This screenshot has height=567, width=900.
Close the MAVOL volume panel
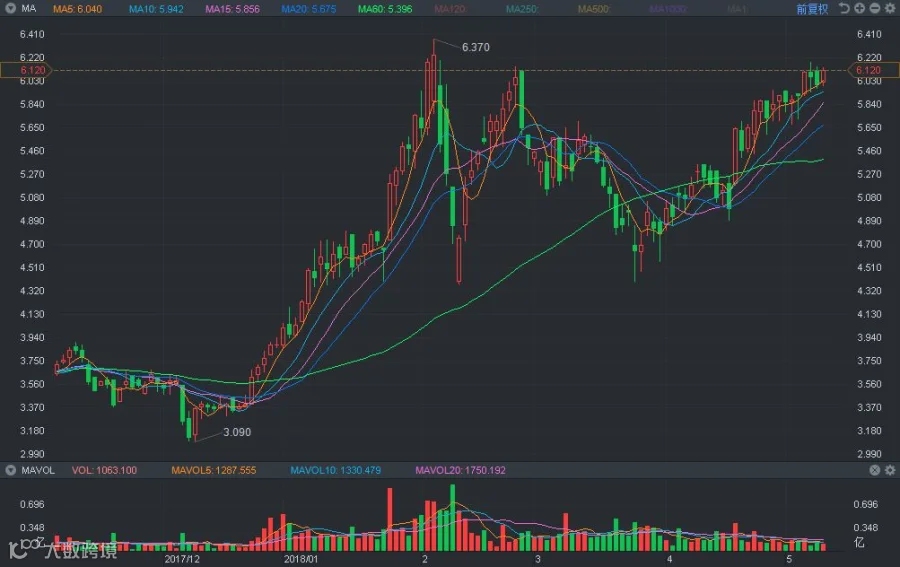tap(875, 470)
